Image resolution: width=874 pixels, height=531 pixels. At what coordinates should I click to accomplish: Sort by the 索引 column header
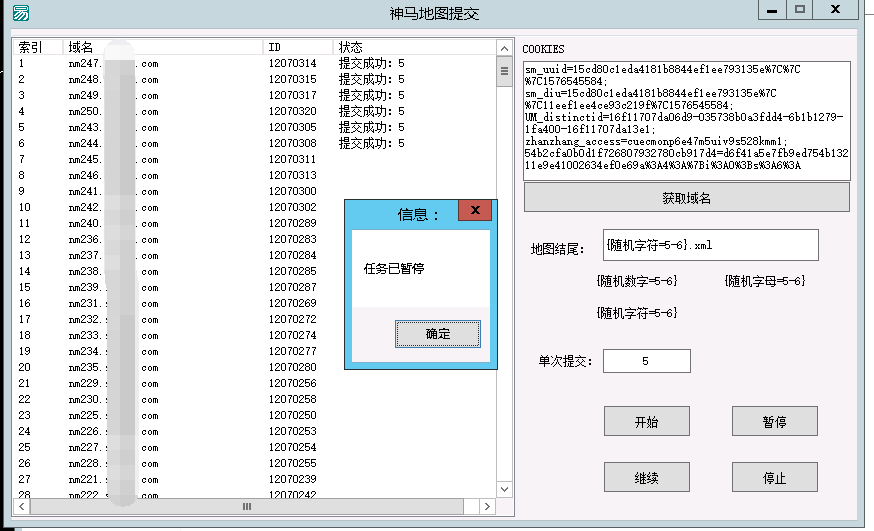pyautogui.click(x=37, y=47)
